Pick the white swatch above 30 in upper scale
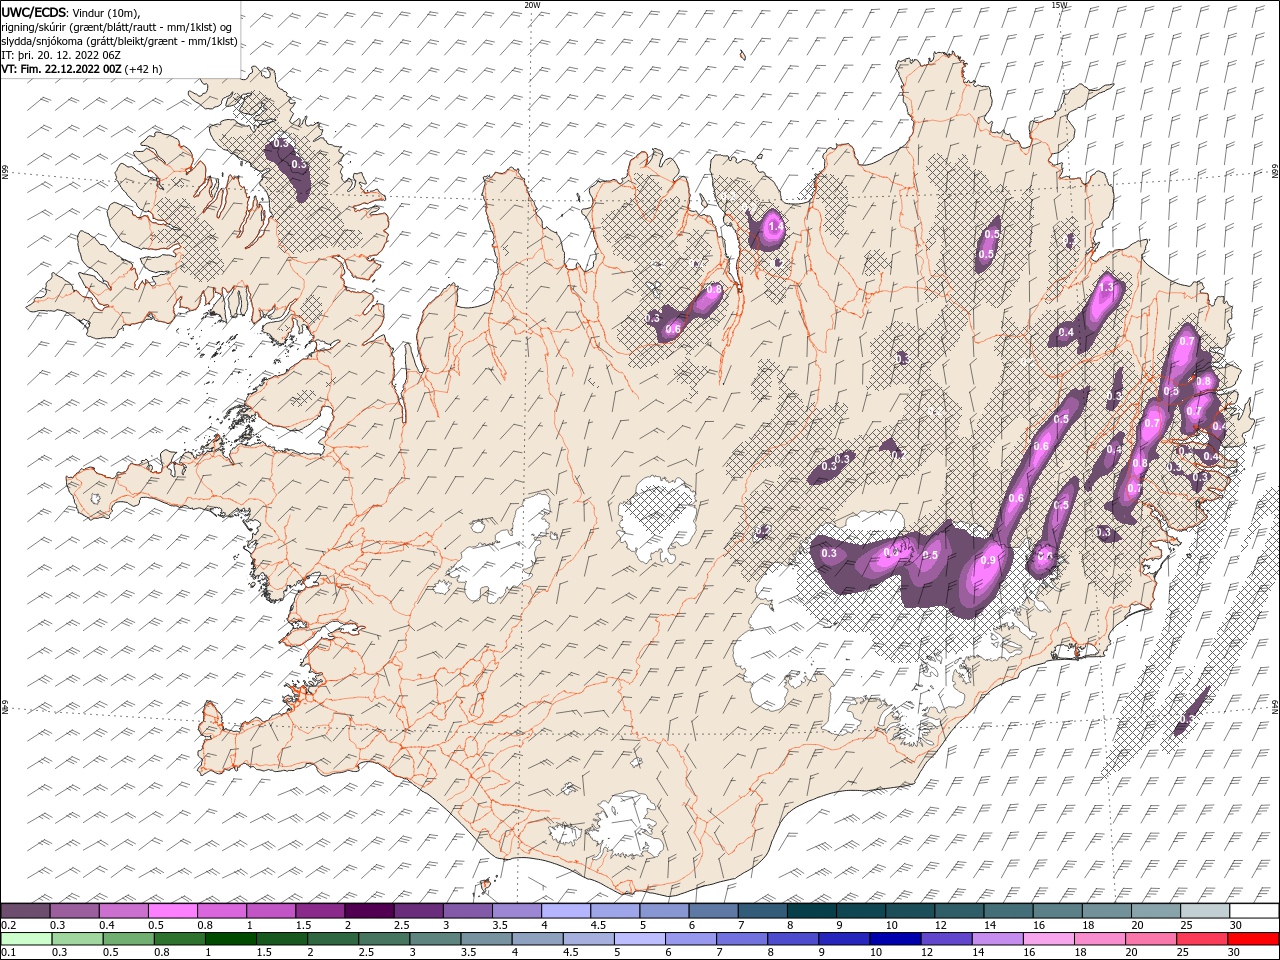The width and height of the screenshot is (1280, 960). 1254,911
